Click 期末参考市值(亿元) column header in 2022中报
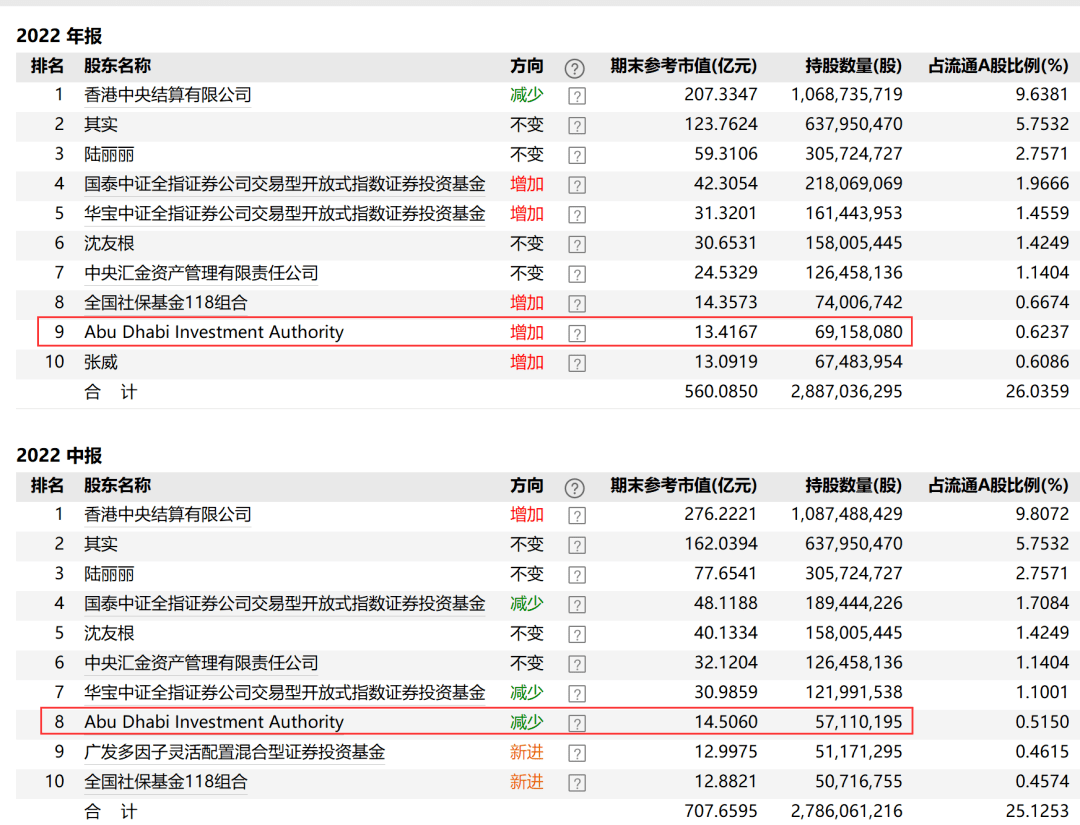The width and height of the screenshot is (1080, 825). coord(683,486)
